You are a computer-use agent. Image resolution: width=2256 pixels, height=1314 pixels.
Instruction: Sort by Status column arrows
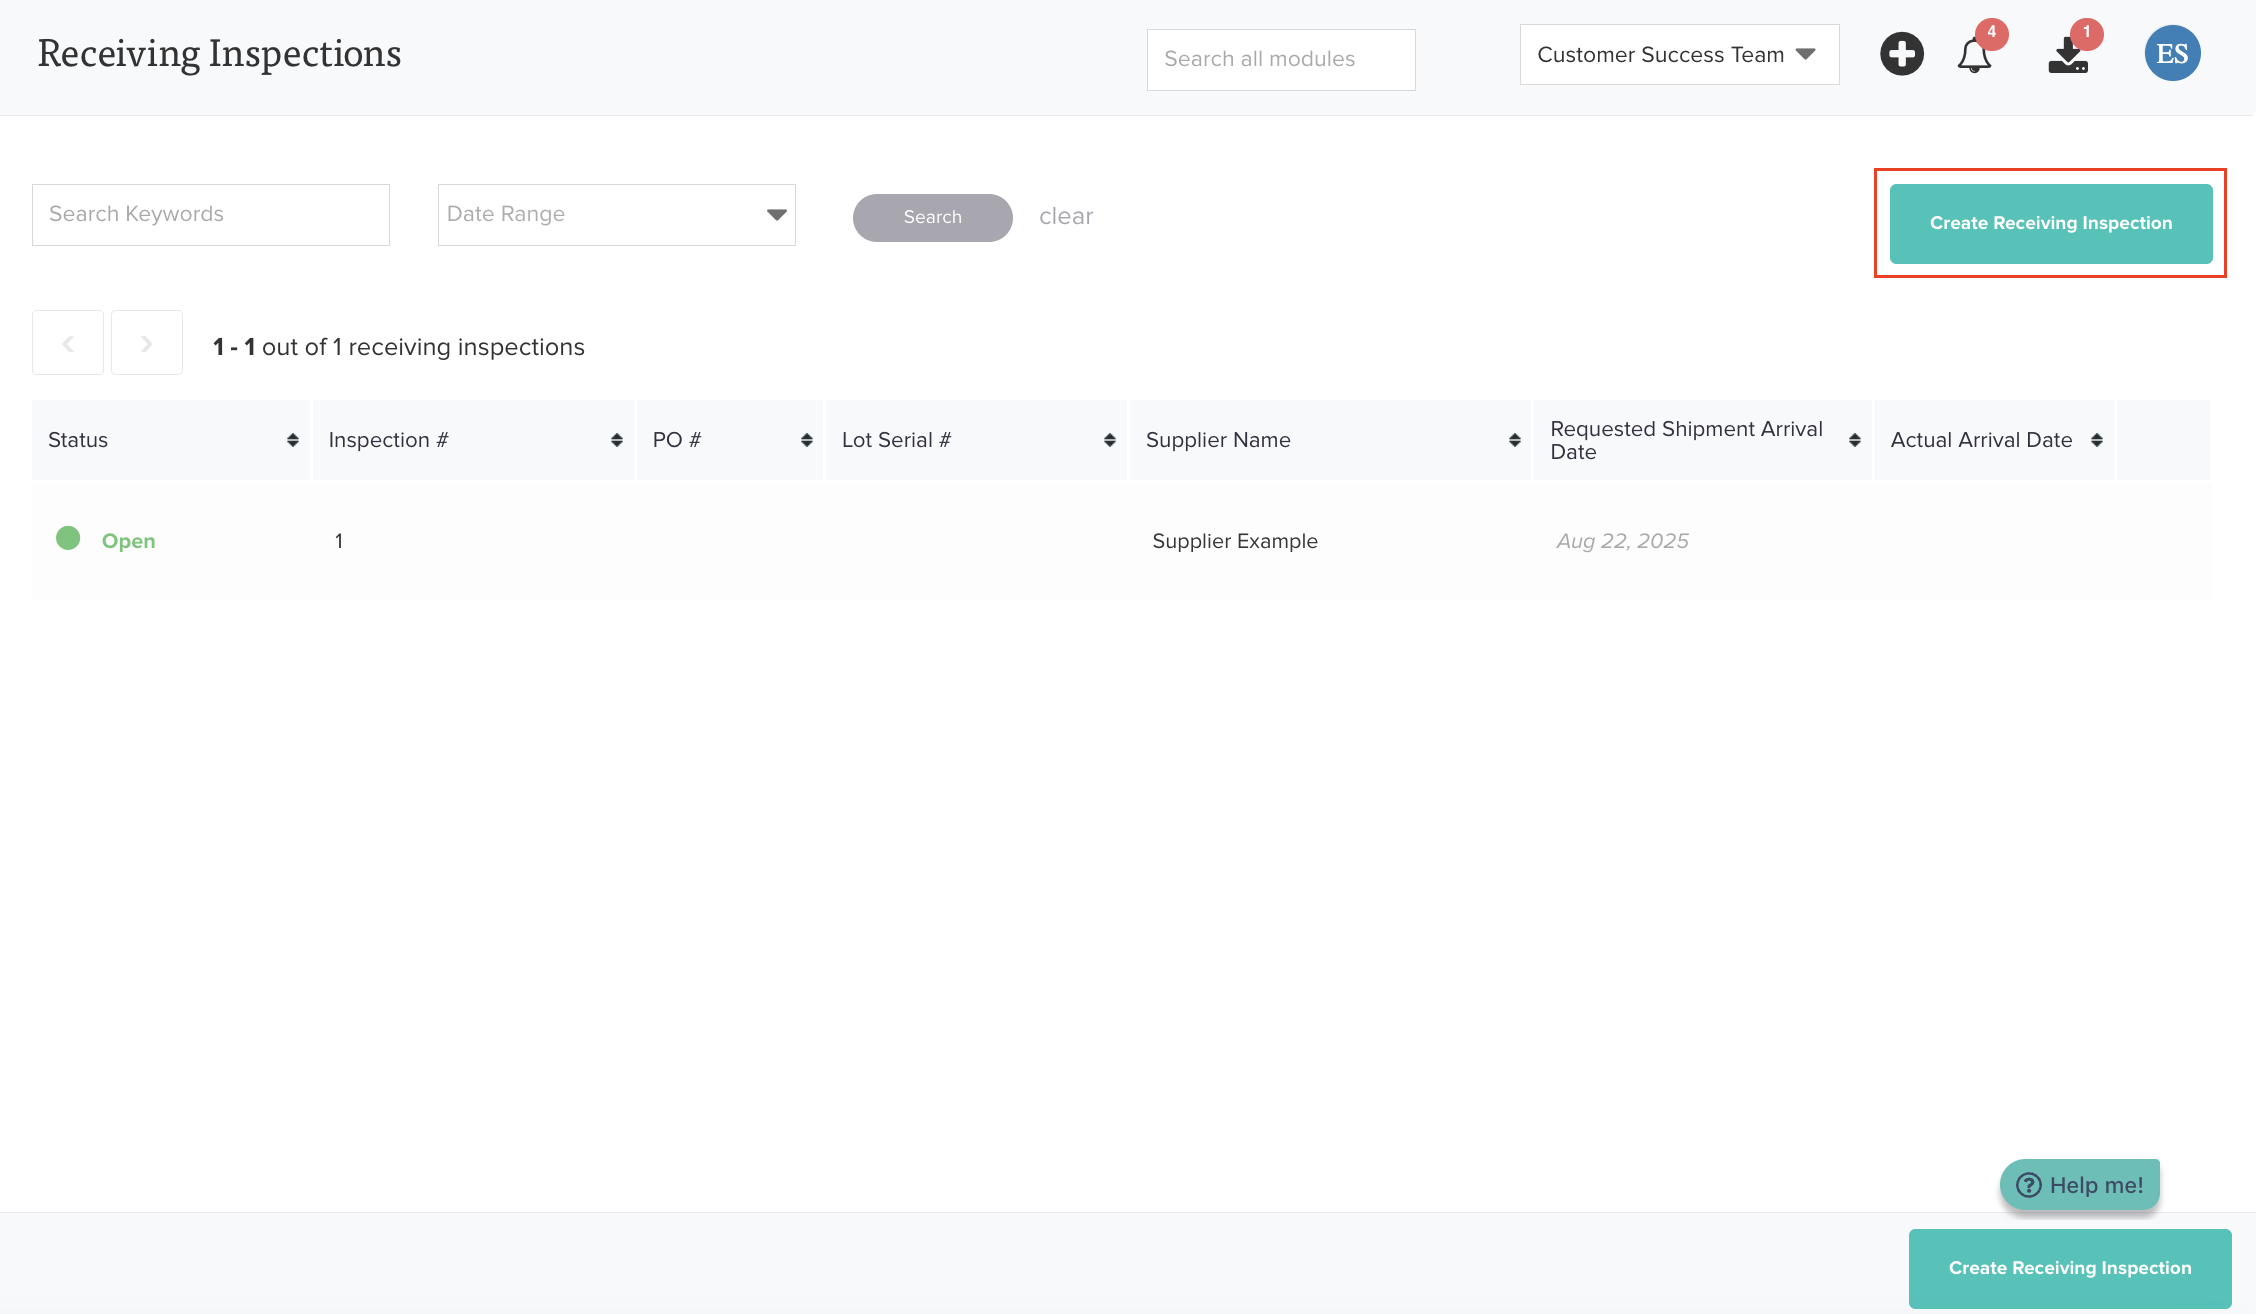(x=292, y=440)
